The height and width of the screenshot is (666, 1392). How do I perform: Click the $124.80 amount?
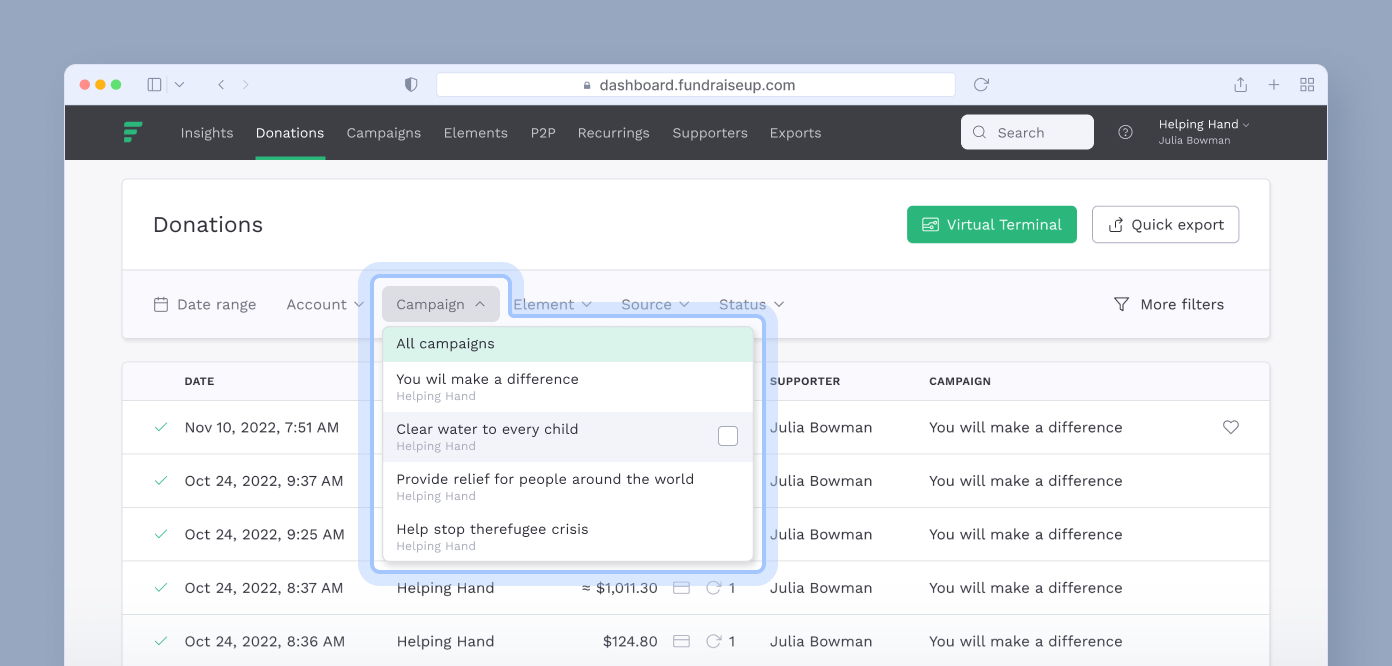(x=630, y=641)
